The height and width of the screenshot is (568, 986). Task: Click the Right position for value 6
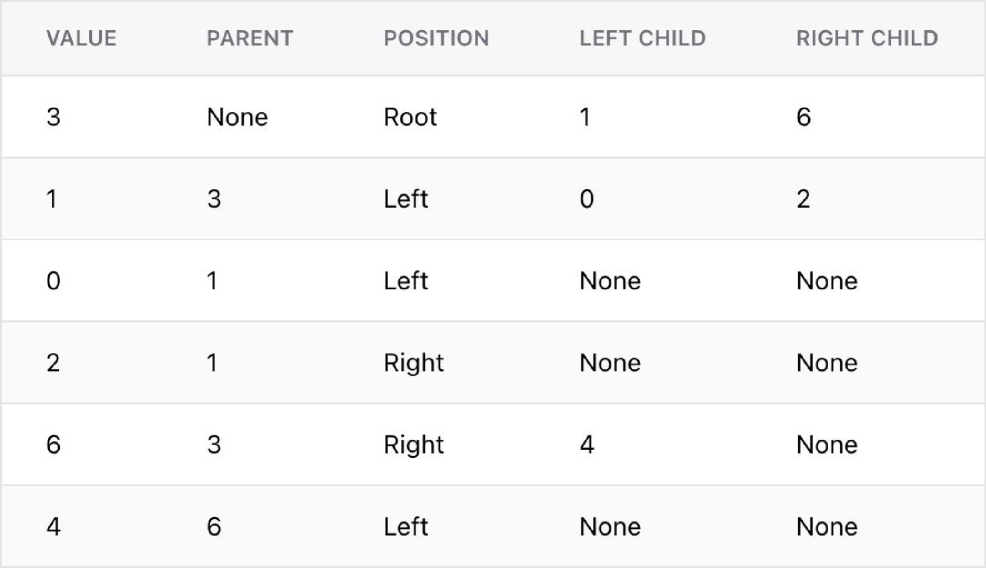coord(413,445)
